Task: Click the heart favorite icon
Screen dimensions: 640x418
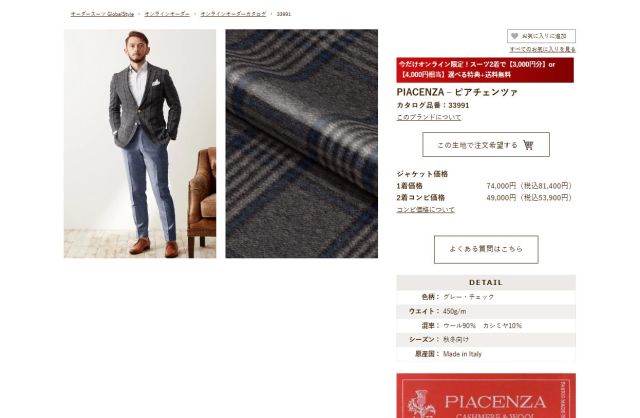Action: pos(514,36)
